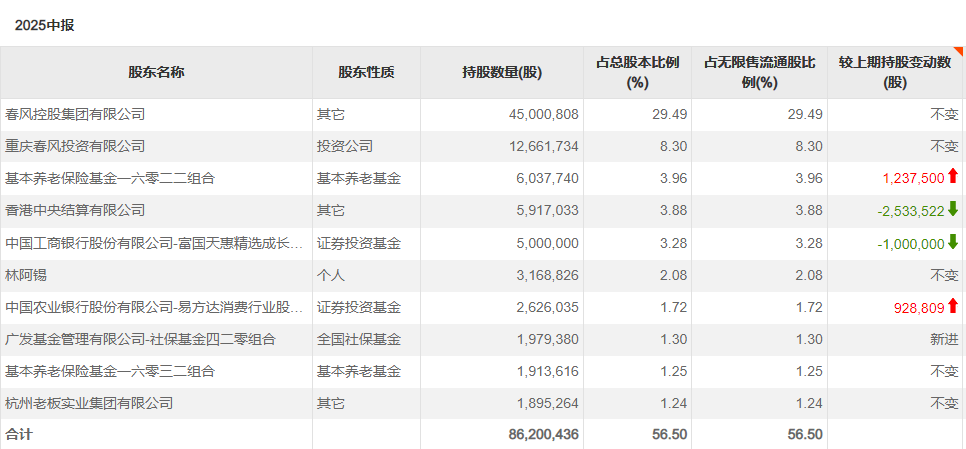Click the orange corner marker on last header
Image resolution: width=966 pixels, height=449 pixels.
(x=958, y=51)
